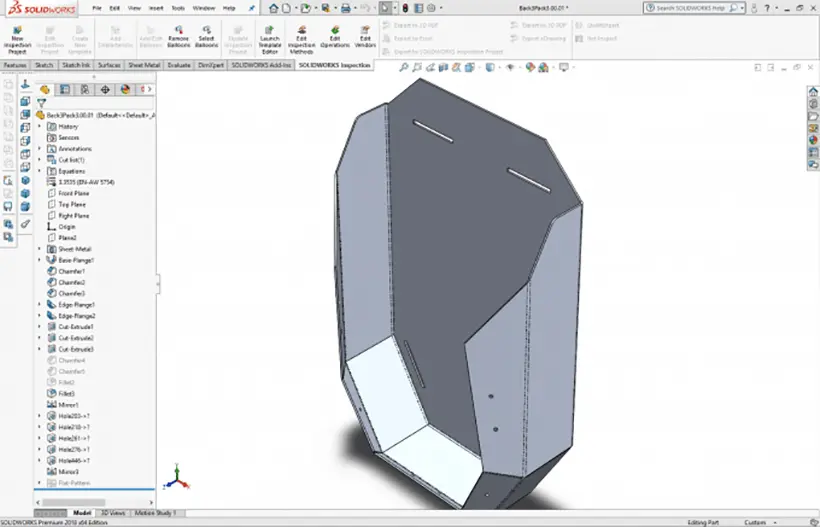Screen dimensions: 820x527
Task: Click the feature tree horizontal scrollbar
Action: click(73, 502)
